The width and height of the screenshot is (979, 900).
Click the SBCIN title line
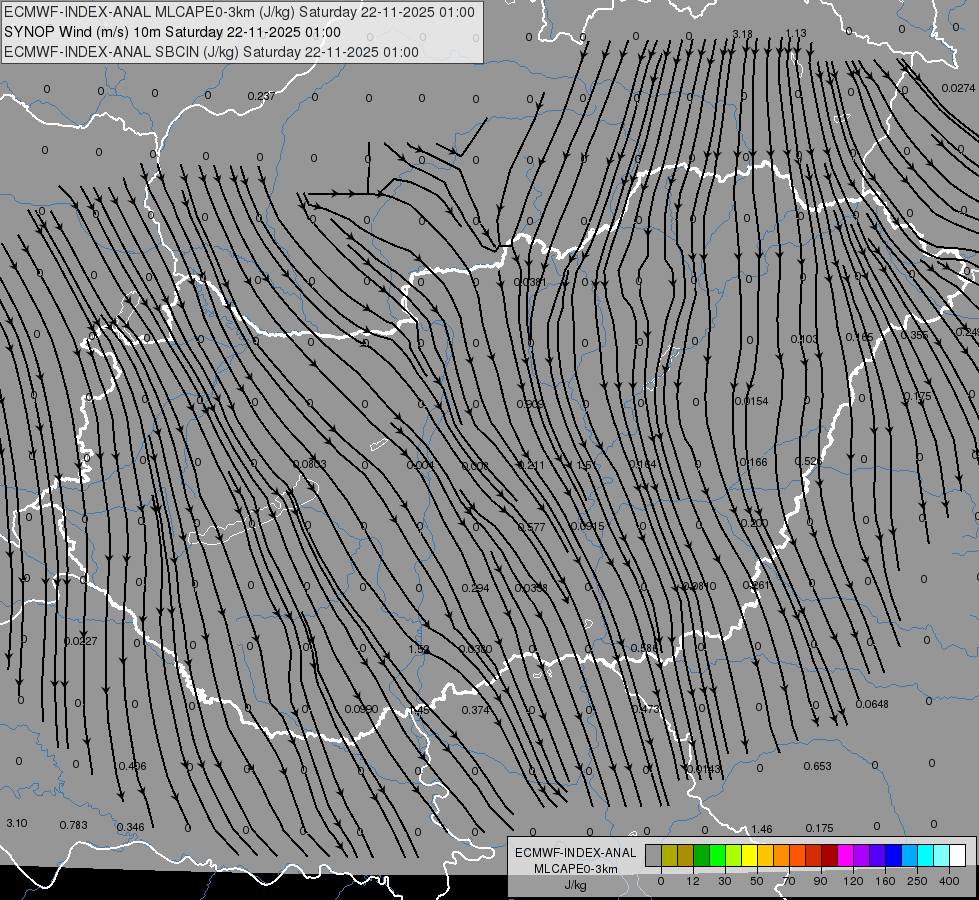point(211,52)
